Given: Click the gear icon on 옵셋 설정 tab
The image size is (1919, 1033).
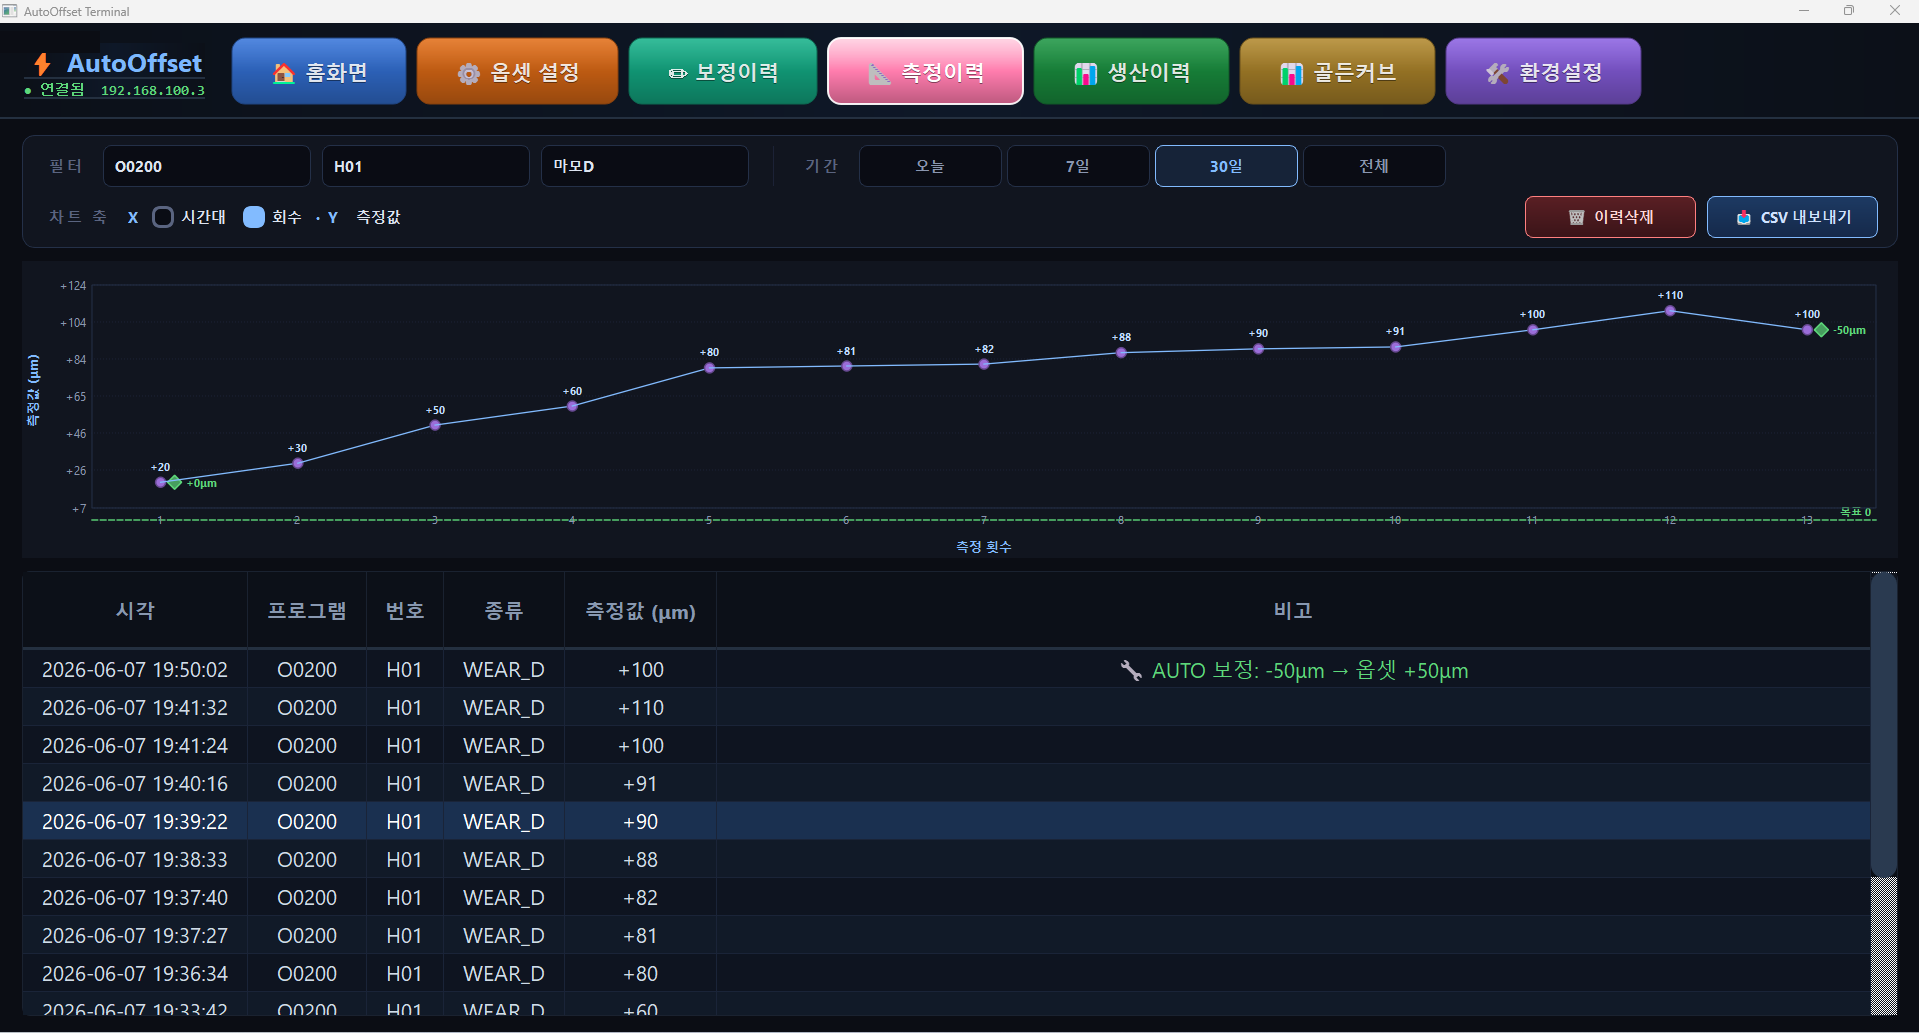Looking at the screenshot, I should click(x=468, y=73).
